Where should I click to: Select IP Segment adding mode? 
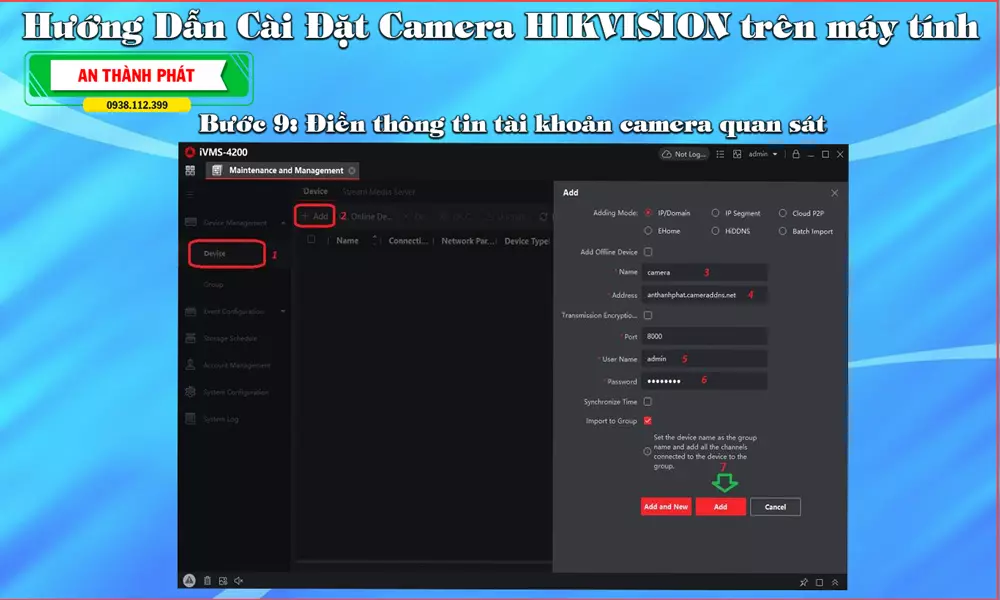(x=715, y=213)
